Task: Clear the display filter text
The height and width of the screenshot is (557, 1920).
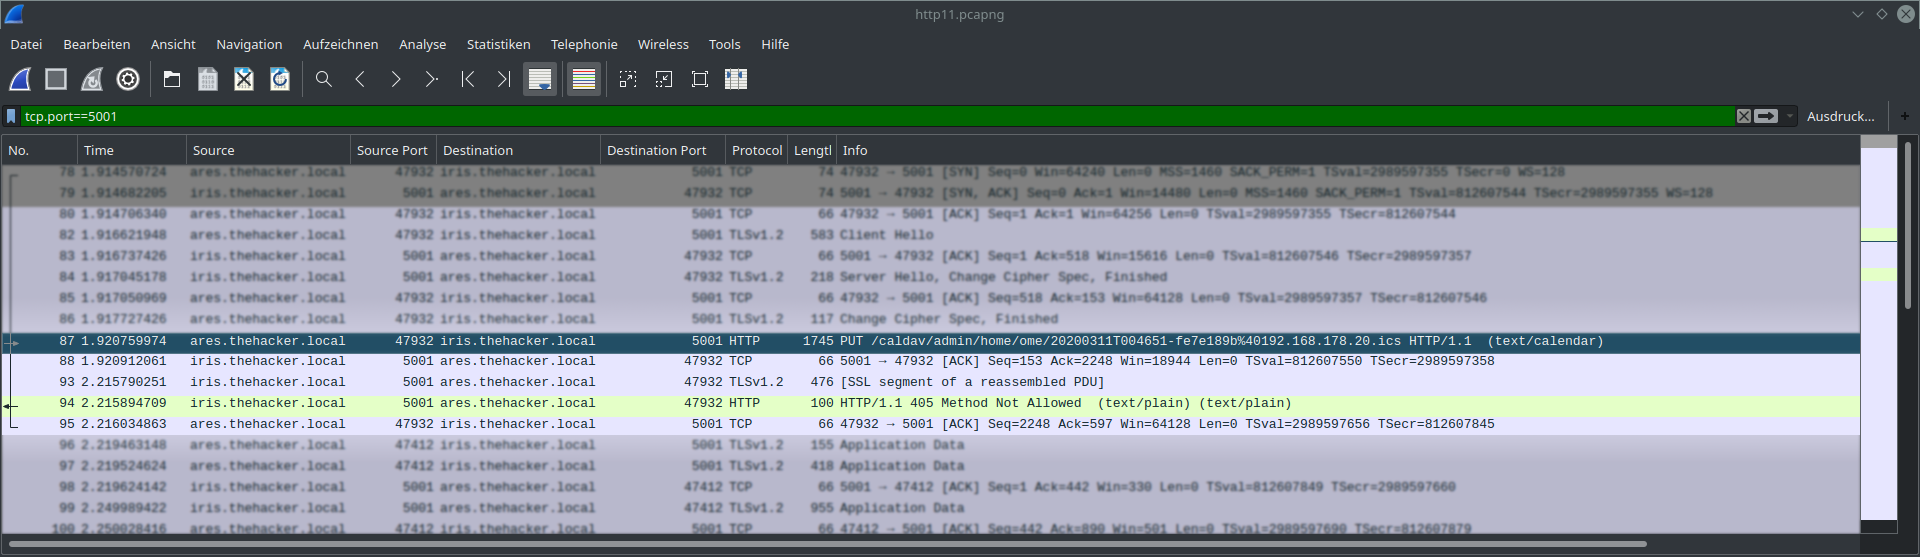Action: click(1744, 116)
